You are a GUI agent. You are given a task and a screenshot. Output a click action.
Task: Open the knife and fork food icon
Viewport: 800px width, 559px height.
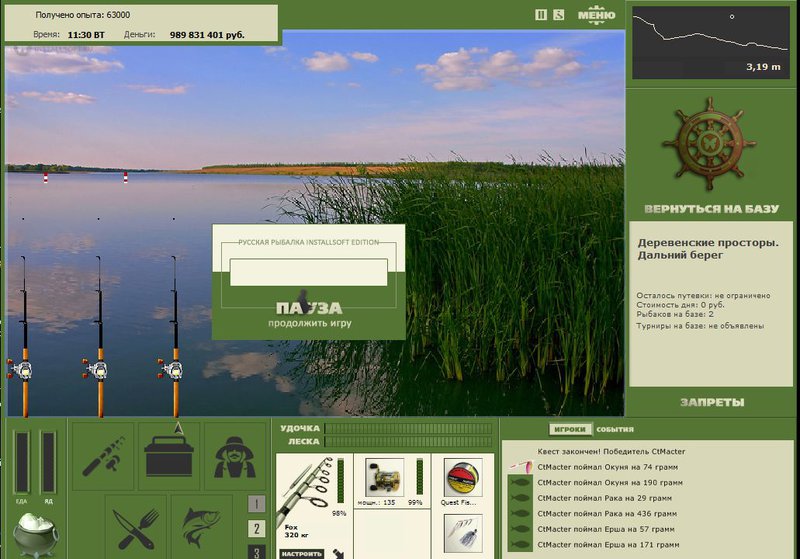(x=136, y=527)
